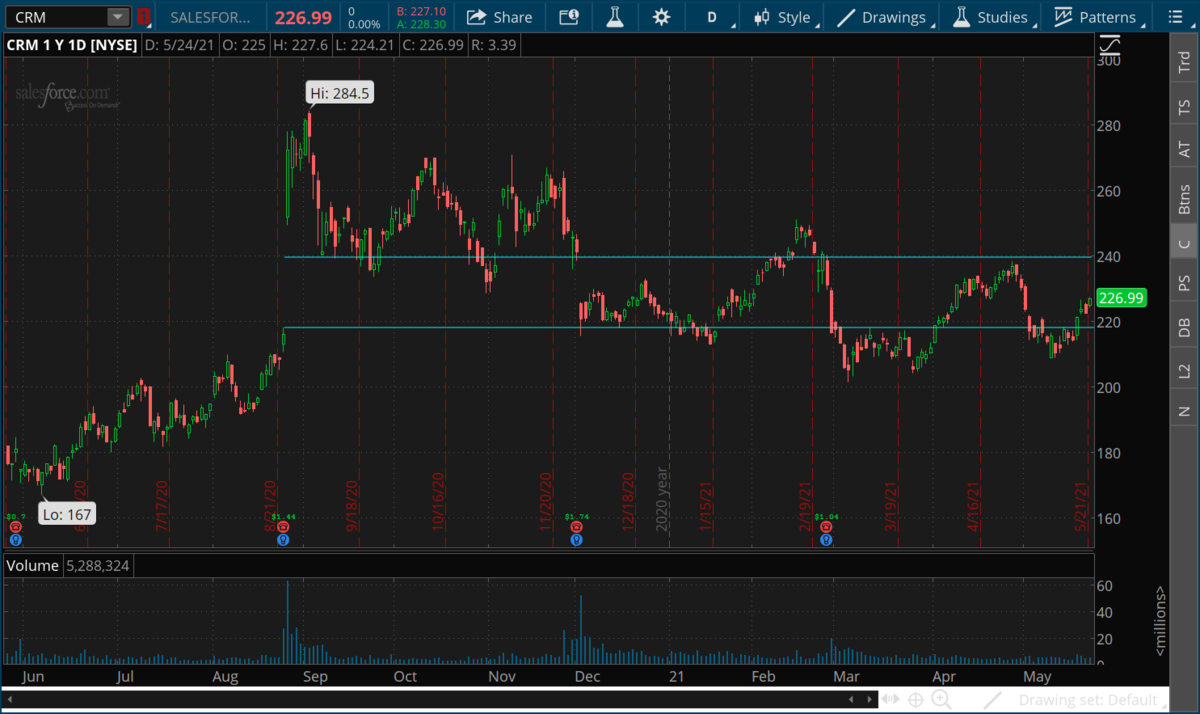Select the DB sidebar tab

1184,328
